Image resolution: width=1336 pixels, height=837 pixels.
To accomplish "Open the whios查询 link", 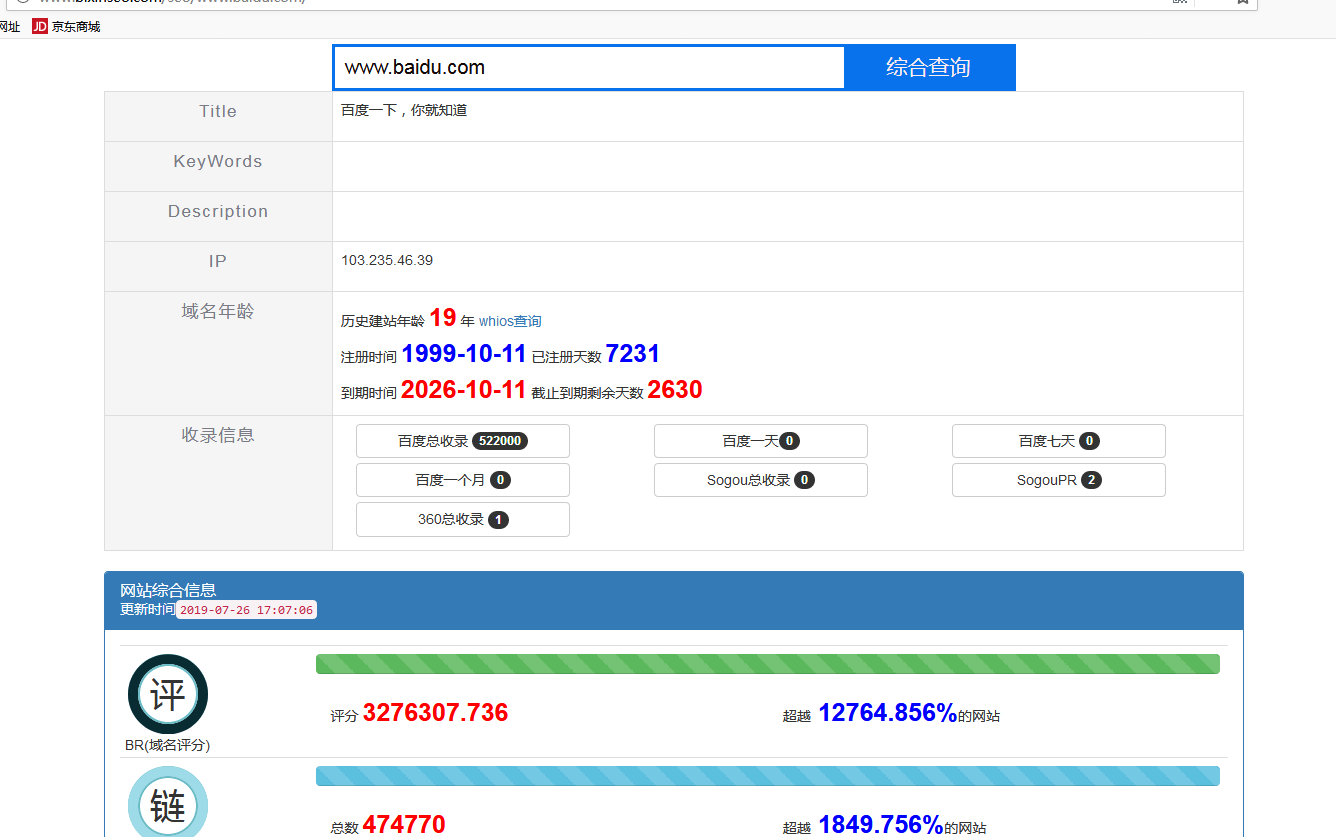I will coord(510,321).
